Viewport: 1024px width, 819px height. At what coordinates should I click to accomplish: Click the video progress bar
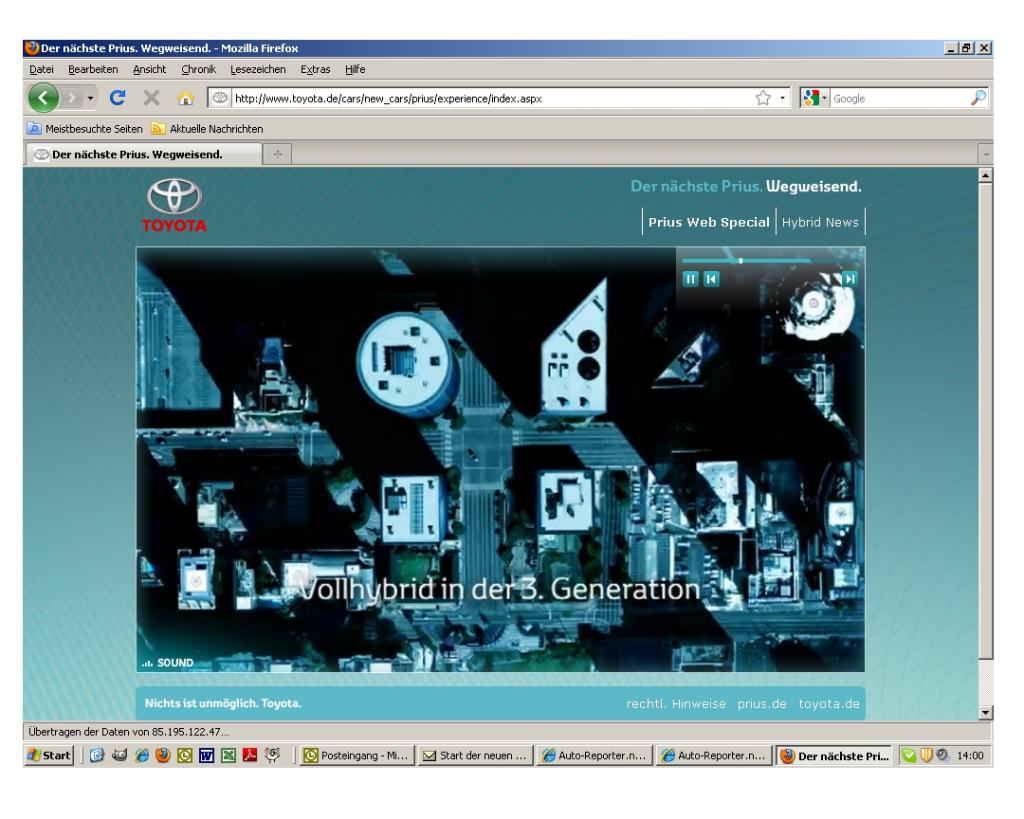(x=769, y=261)
